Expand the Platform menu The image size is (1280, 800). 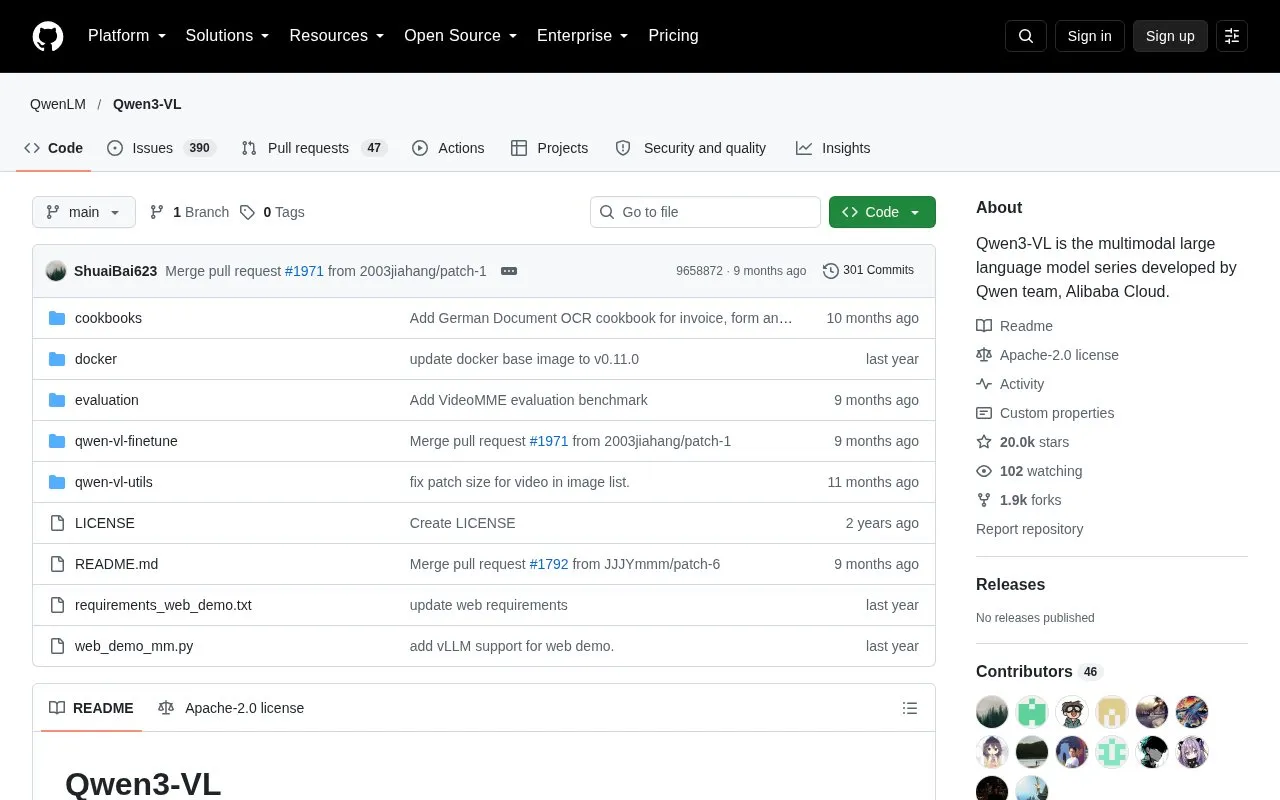[127, 36]
